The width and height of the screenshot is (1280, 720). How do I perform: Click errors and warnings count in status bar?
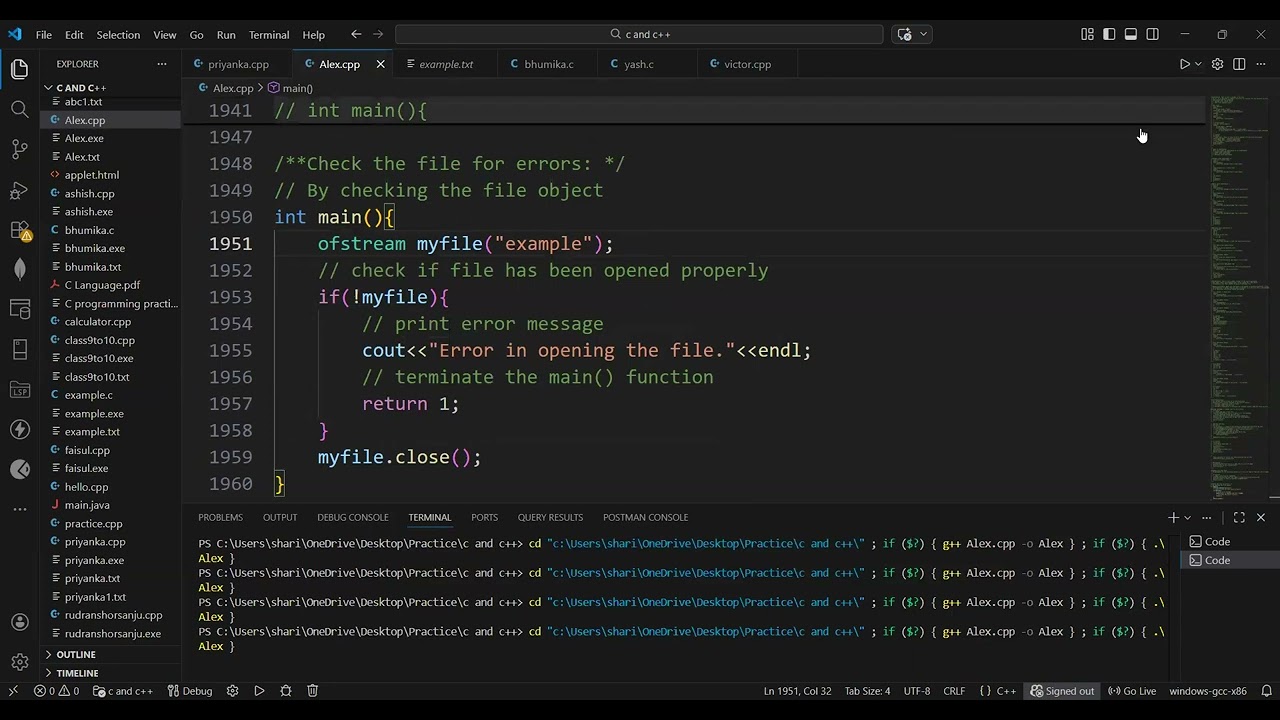pos(56,691)
